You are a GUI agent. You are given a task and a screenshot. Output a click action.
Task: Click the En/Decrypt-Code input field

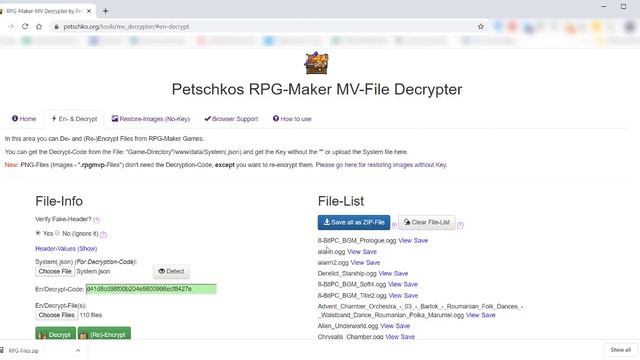pos(151,289)
